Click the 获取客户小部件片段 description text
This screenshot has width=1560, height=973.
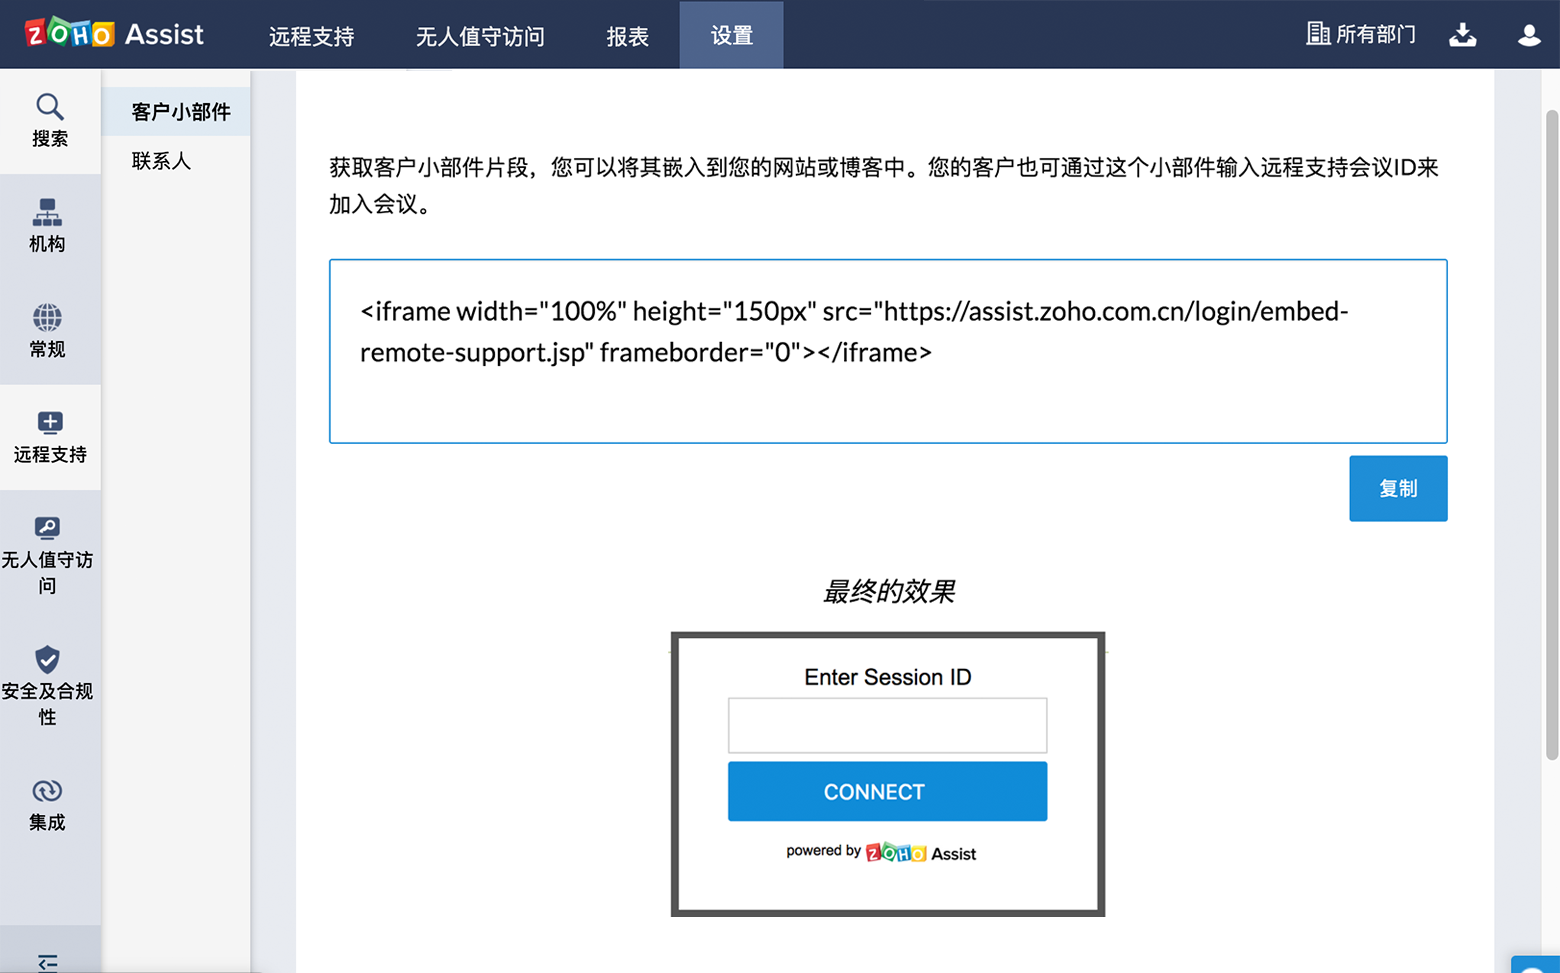click(884, 185)
